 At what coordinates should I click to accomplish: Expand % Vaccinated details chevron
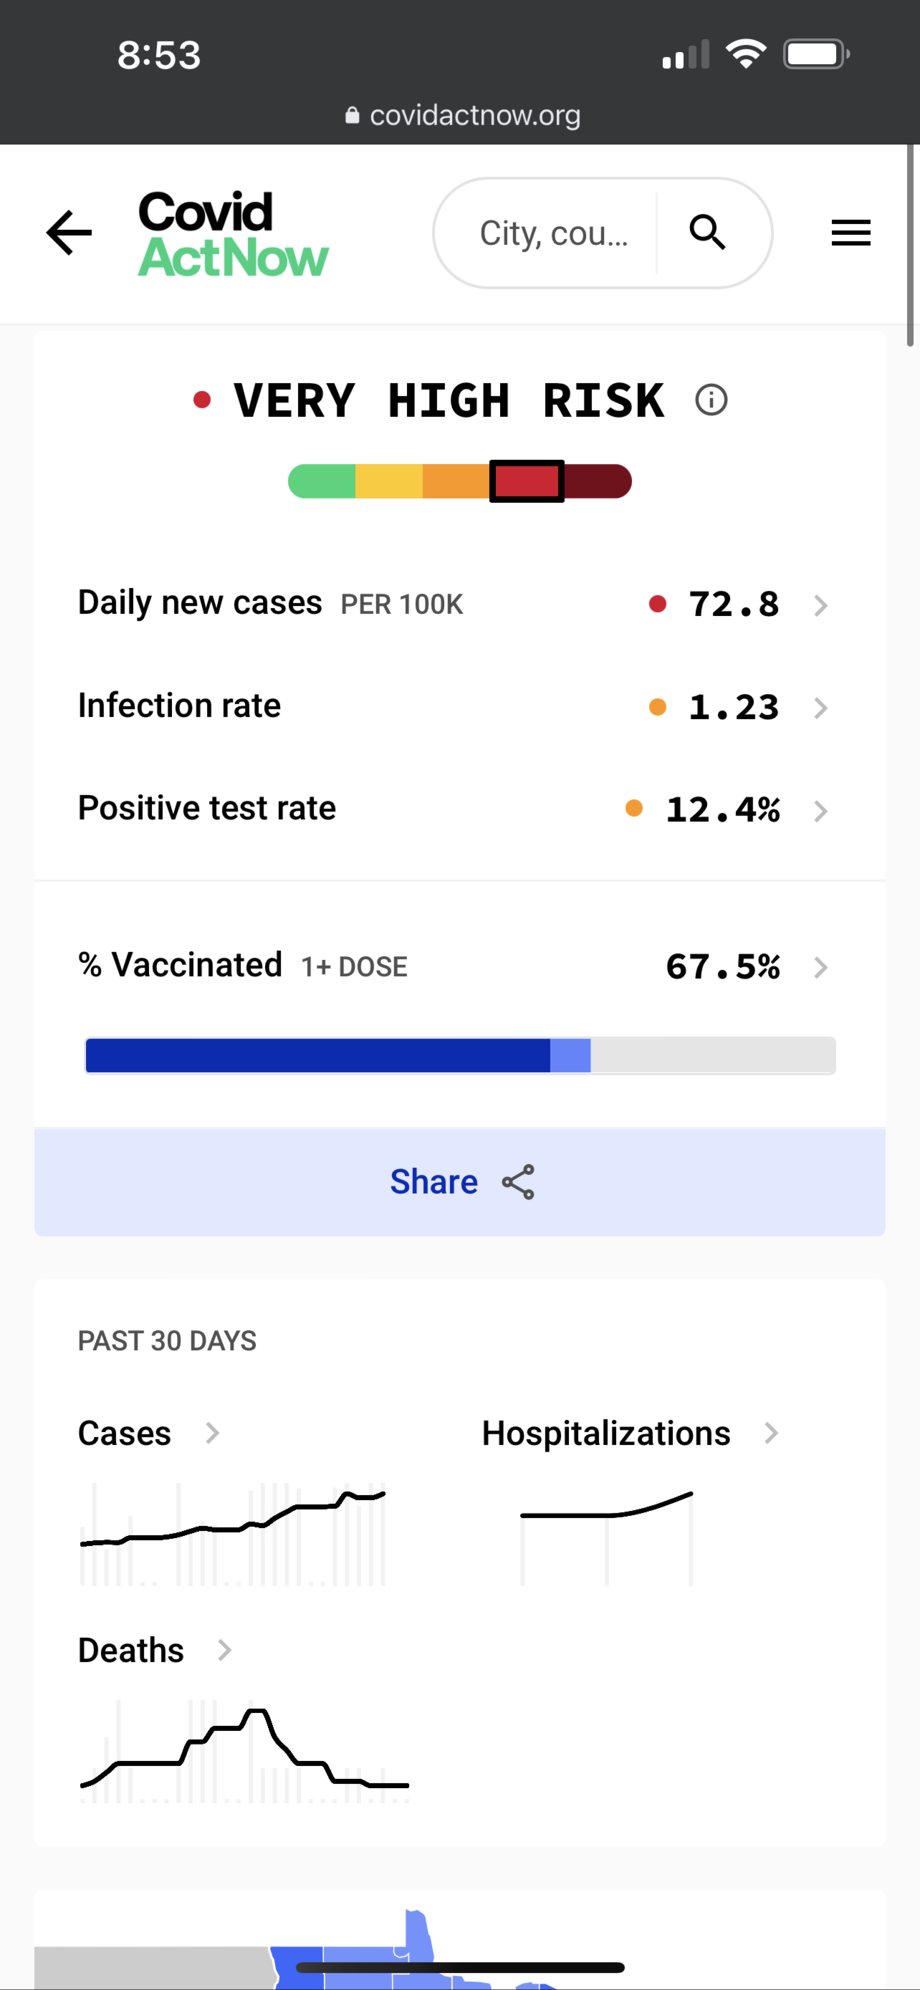820,967
